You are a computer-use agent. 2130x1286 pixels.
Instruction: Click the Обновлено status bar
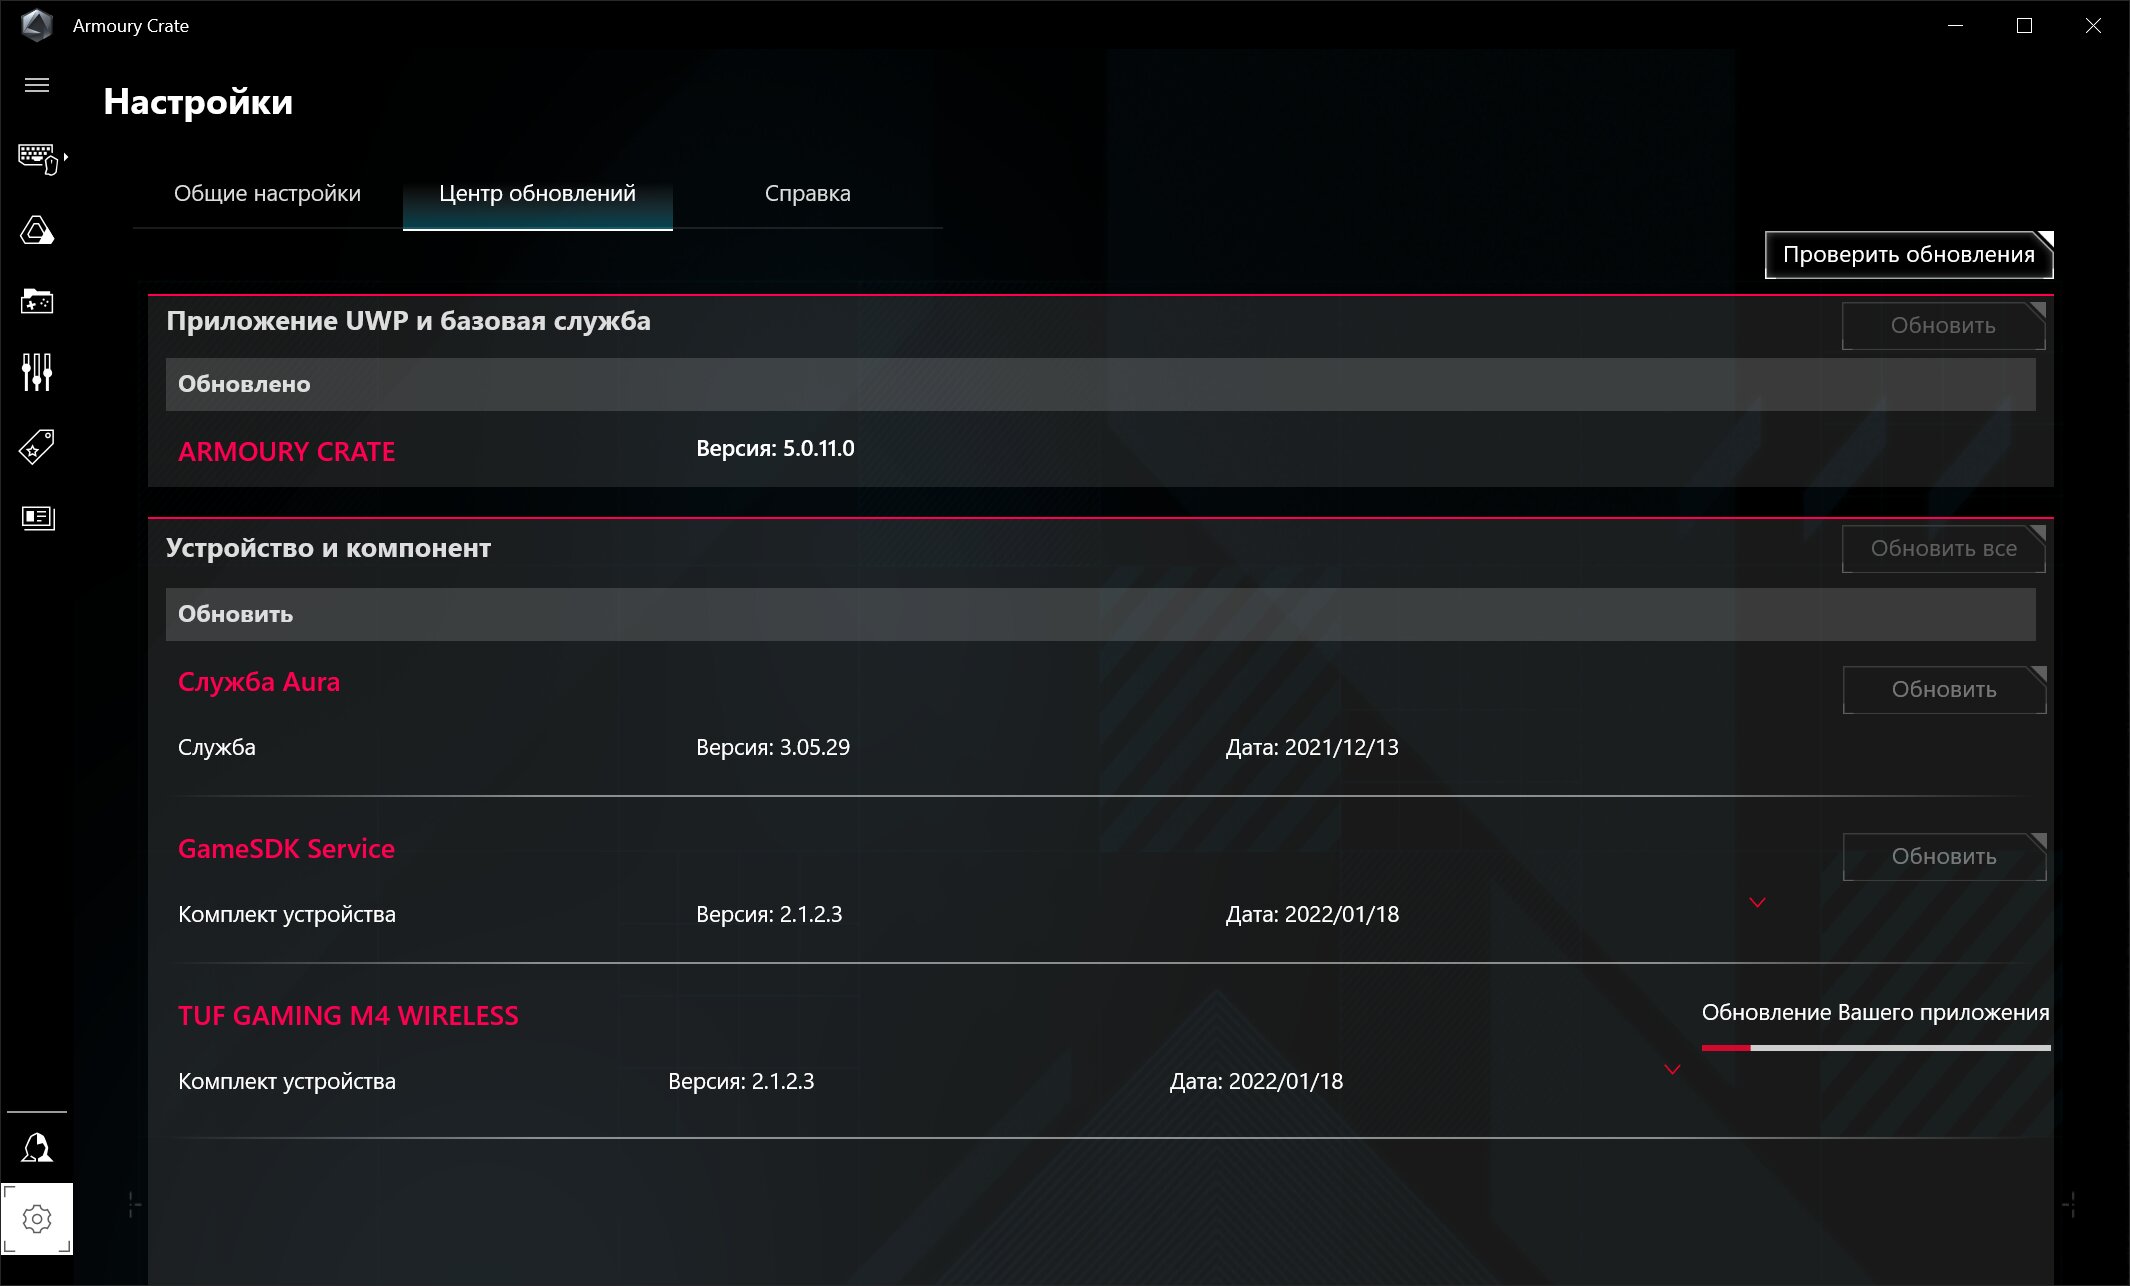pos(1100,384)
